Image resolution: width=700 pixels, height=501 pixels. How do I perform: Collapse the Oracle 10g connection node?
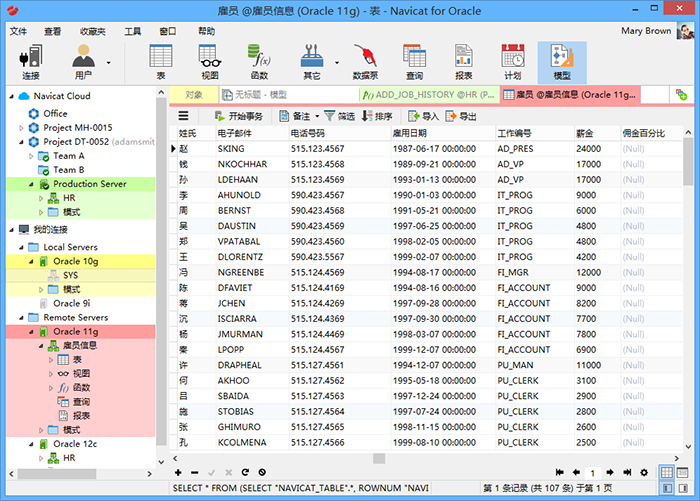(x=31, y=261)
